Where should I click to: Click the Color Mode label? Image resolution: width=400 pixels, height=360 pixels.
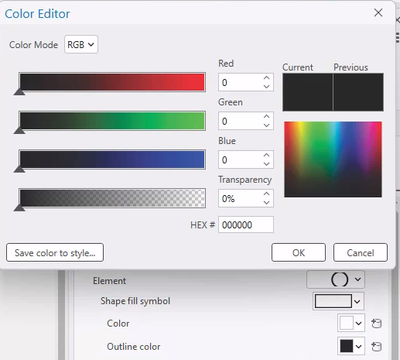34,45
